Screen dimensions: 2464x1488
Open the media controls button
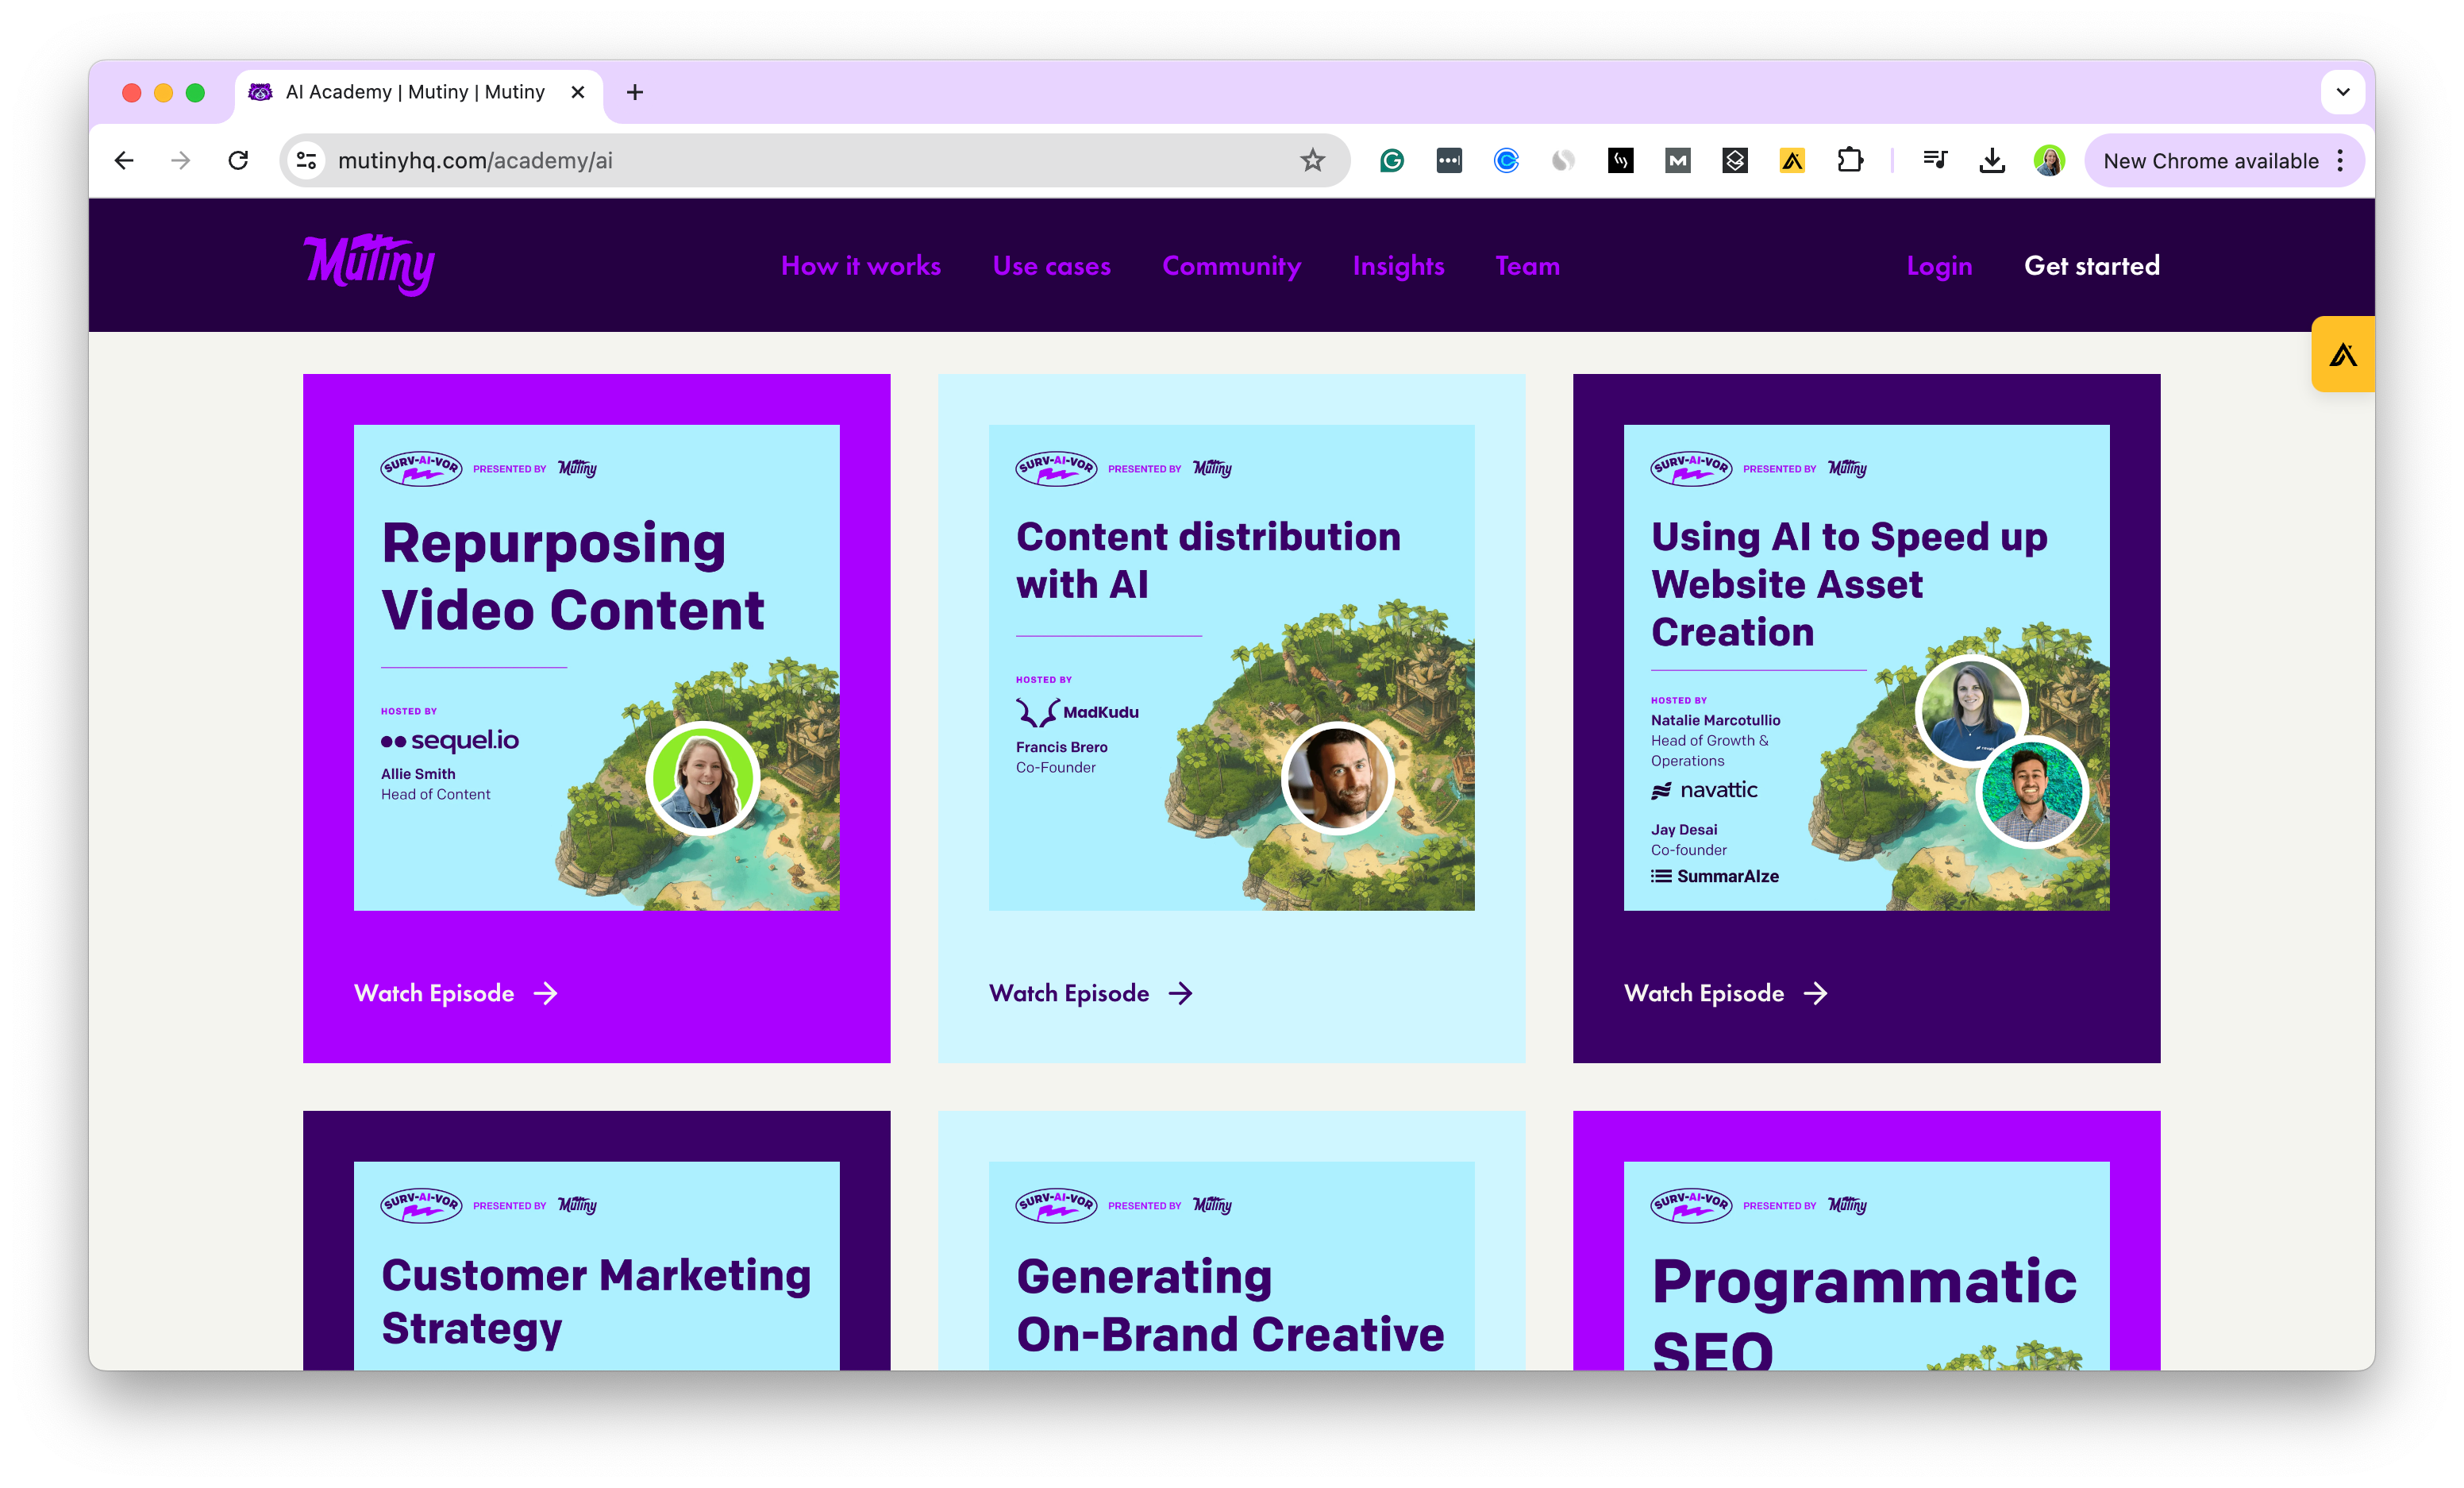tap(1935, 160)
